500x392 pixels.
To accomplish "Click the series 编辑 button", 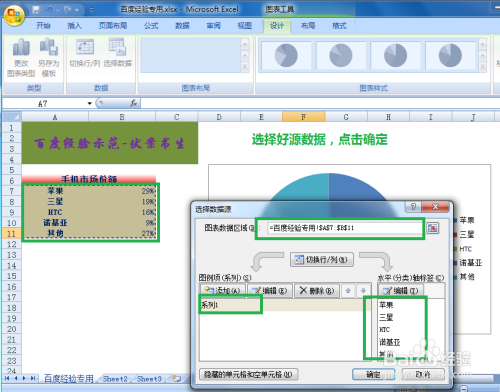I will click(x=270, y=291).
